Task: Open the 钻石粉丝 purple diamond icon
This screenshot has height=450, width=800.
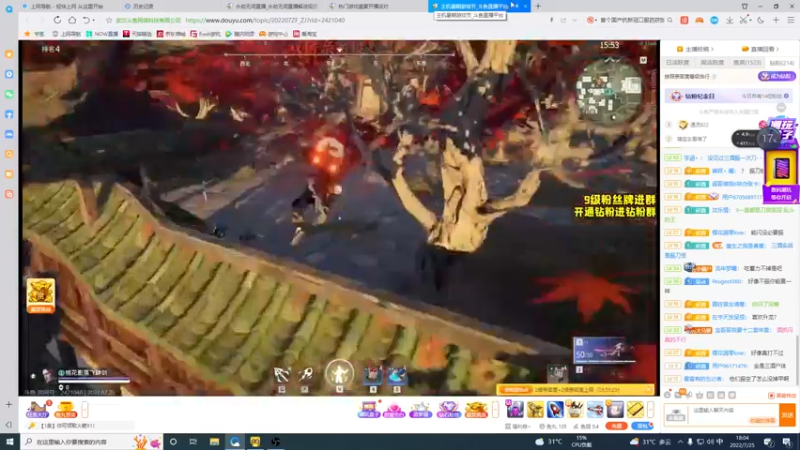Action: pos(448,410)
